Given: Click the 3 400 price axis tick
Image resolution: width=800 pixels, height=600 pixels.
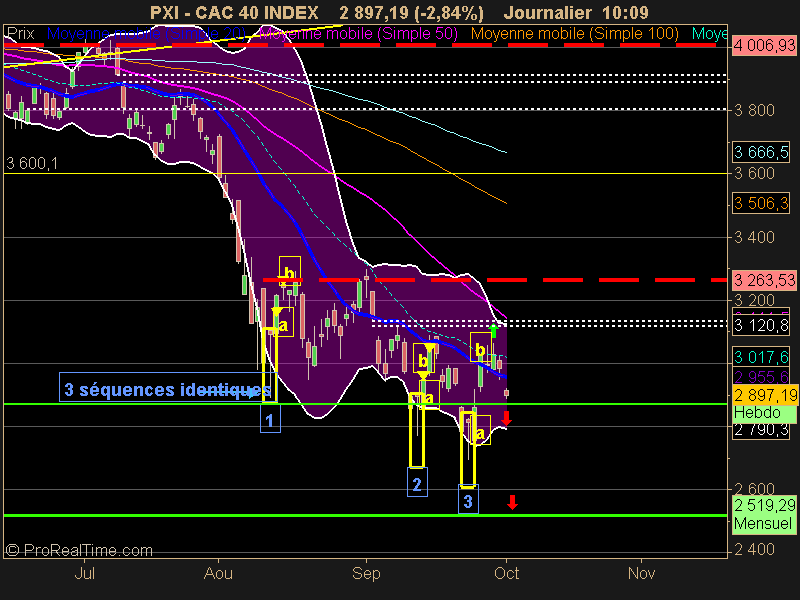Looking at the screenshot, I should click(755, 237).
